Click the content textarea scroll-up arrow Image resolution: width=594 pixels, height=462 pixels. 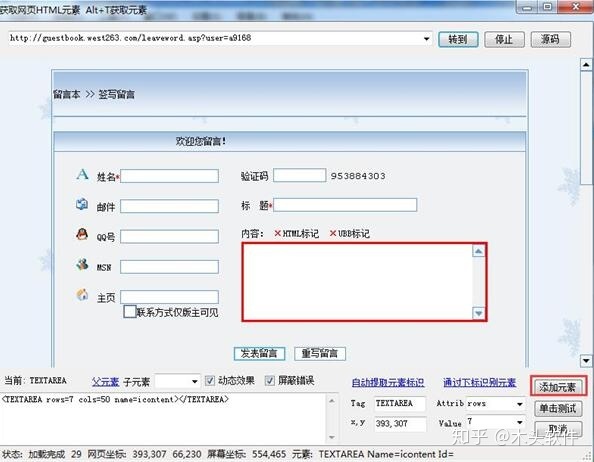478,251
